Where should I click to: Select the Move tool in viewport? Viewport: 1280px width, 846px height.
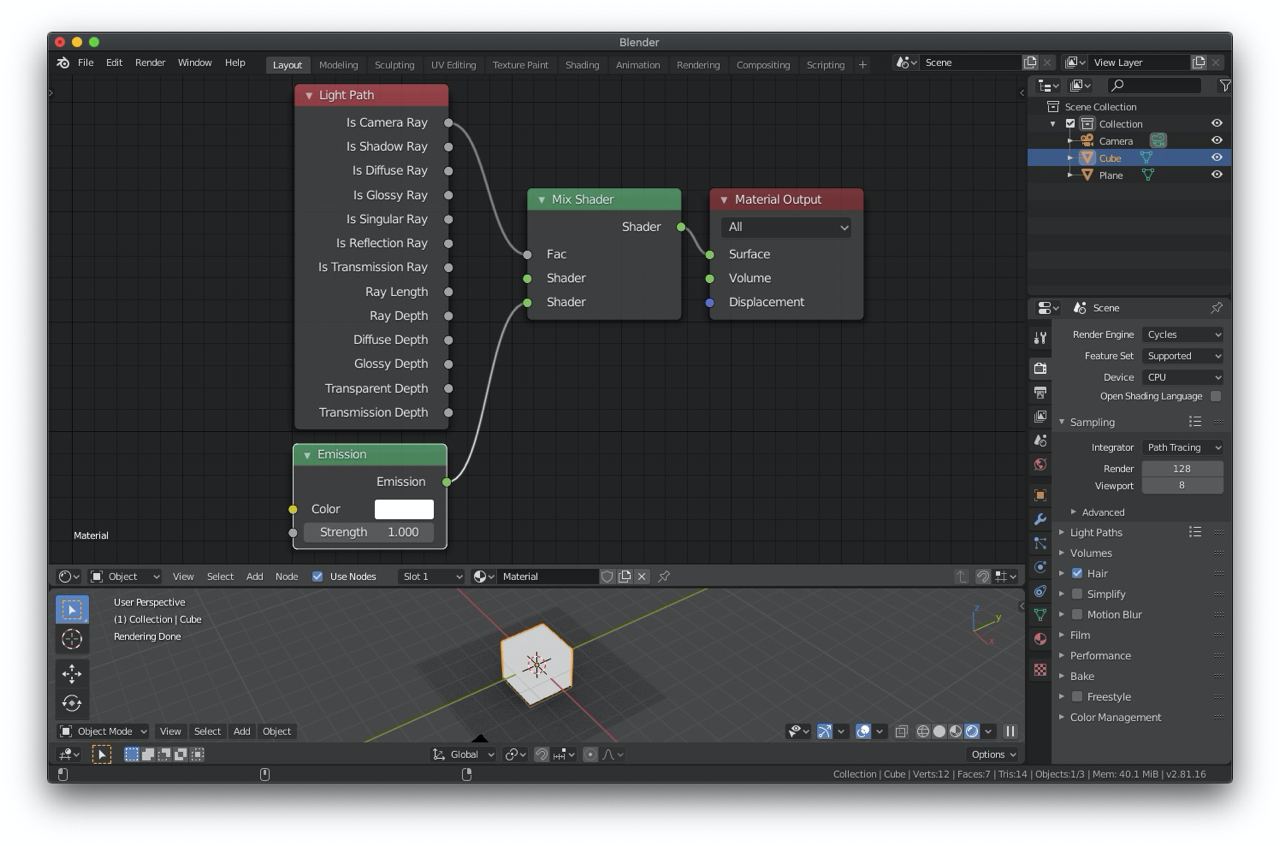click(x=72, y=674)
